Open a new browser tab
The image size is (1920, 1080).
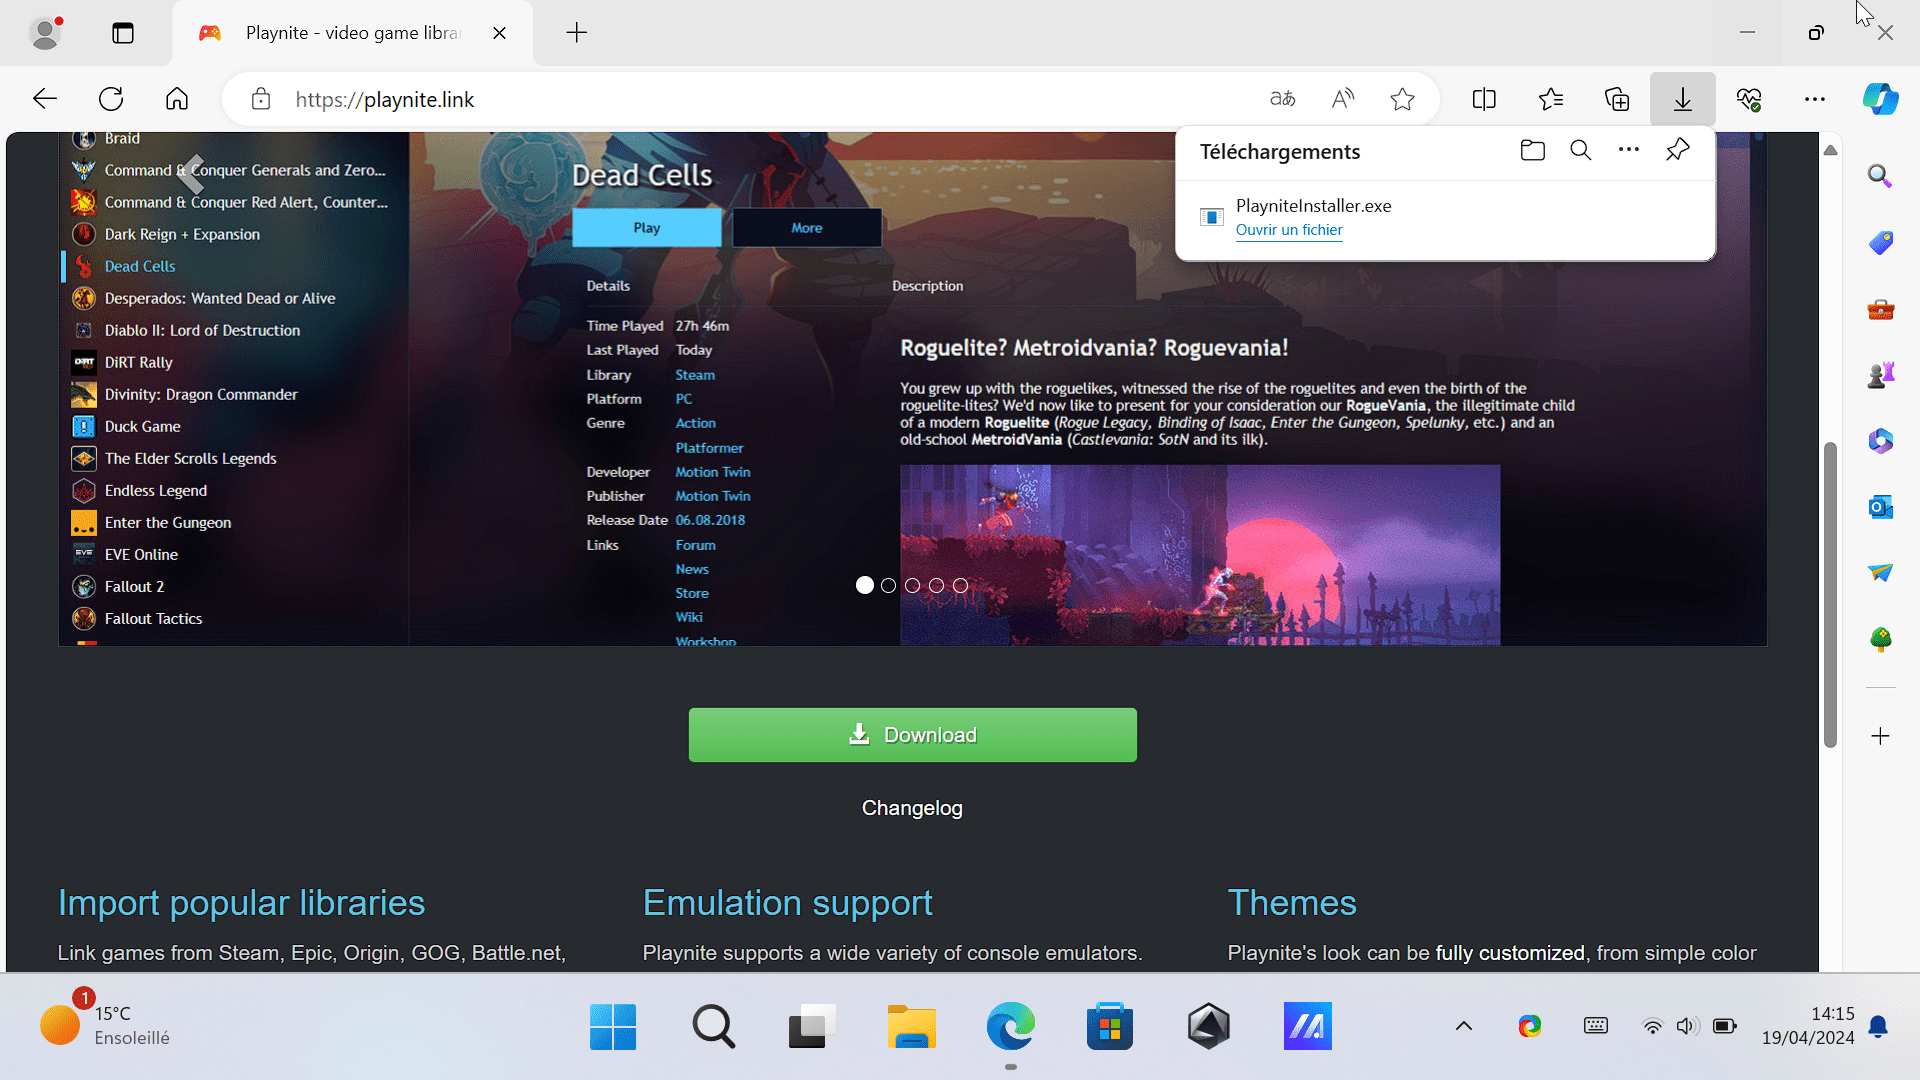tap(577, 33)
